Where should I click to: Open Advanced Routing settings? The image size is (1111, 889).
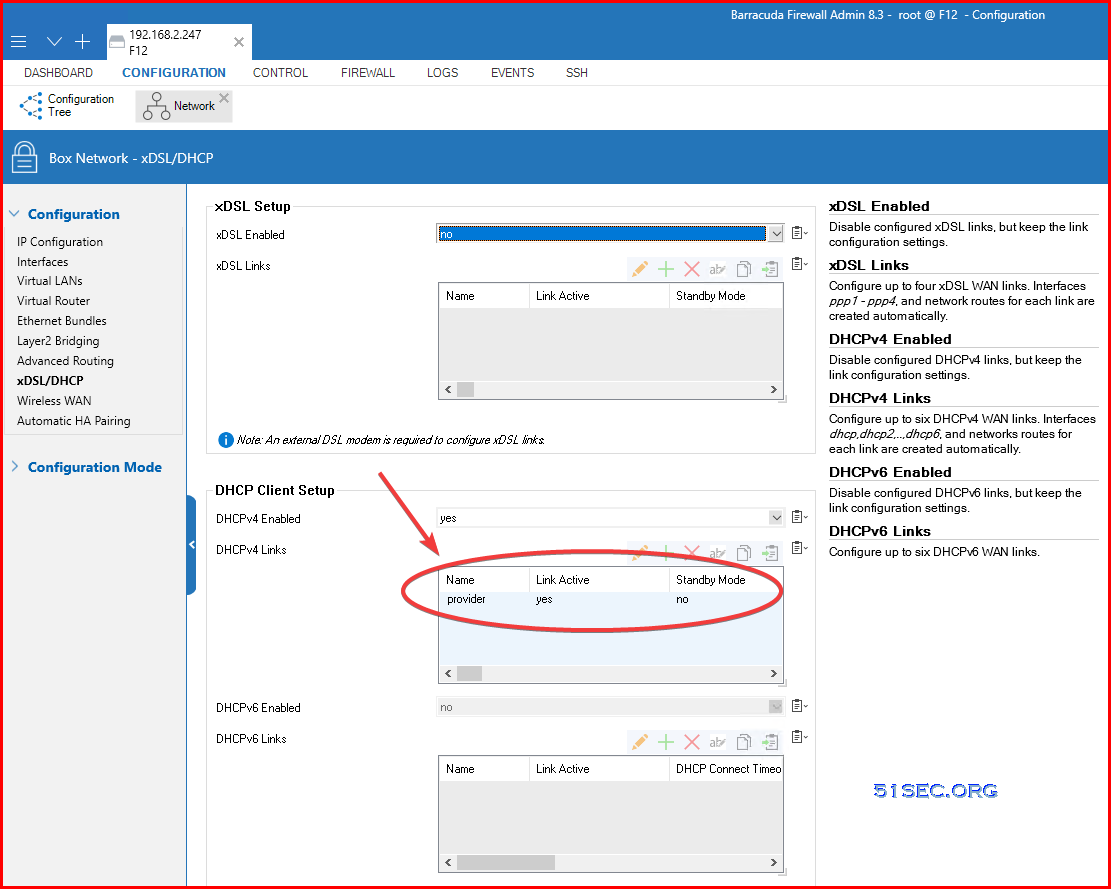click(65, 361)
